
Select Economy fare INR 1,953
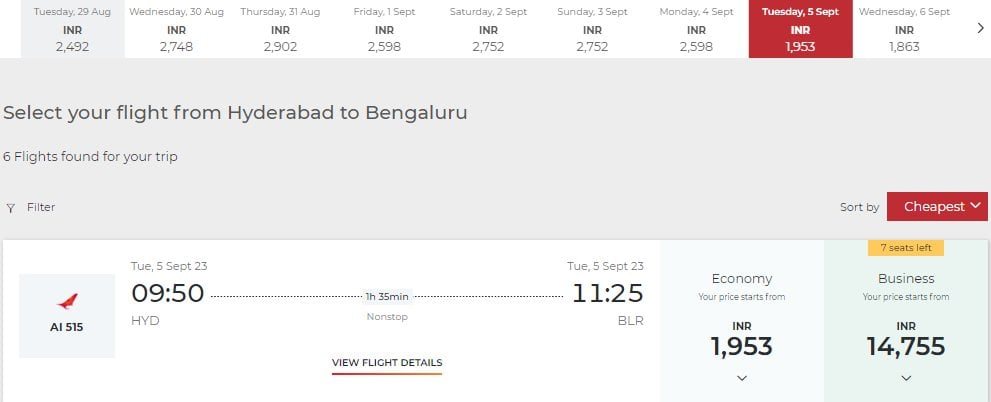pos(742,340)
